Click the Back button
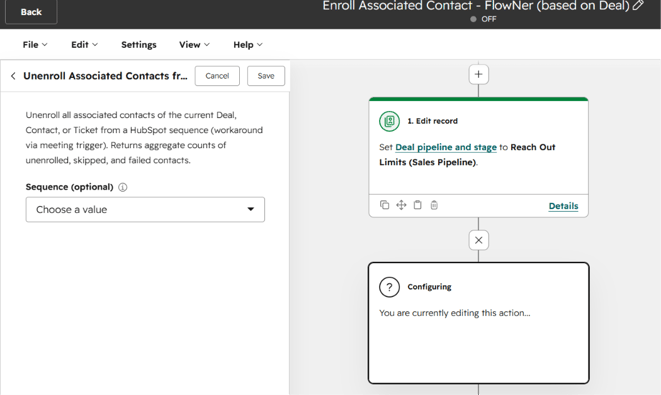The image size is (661, 395). 31,12
